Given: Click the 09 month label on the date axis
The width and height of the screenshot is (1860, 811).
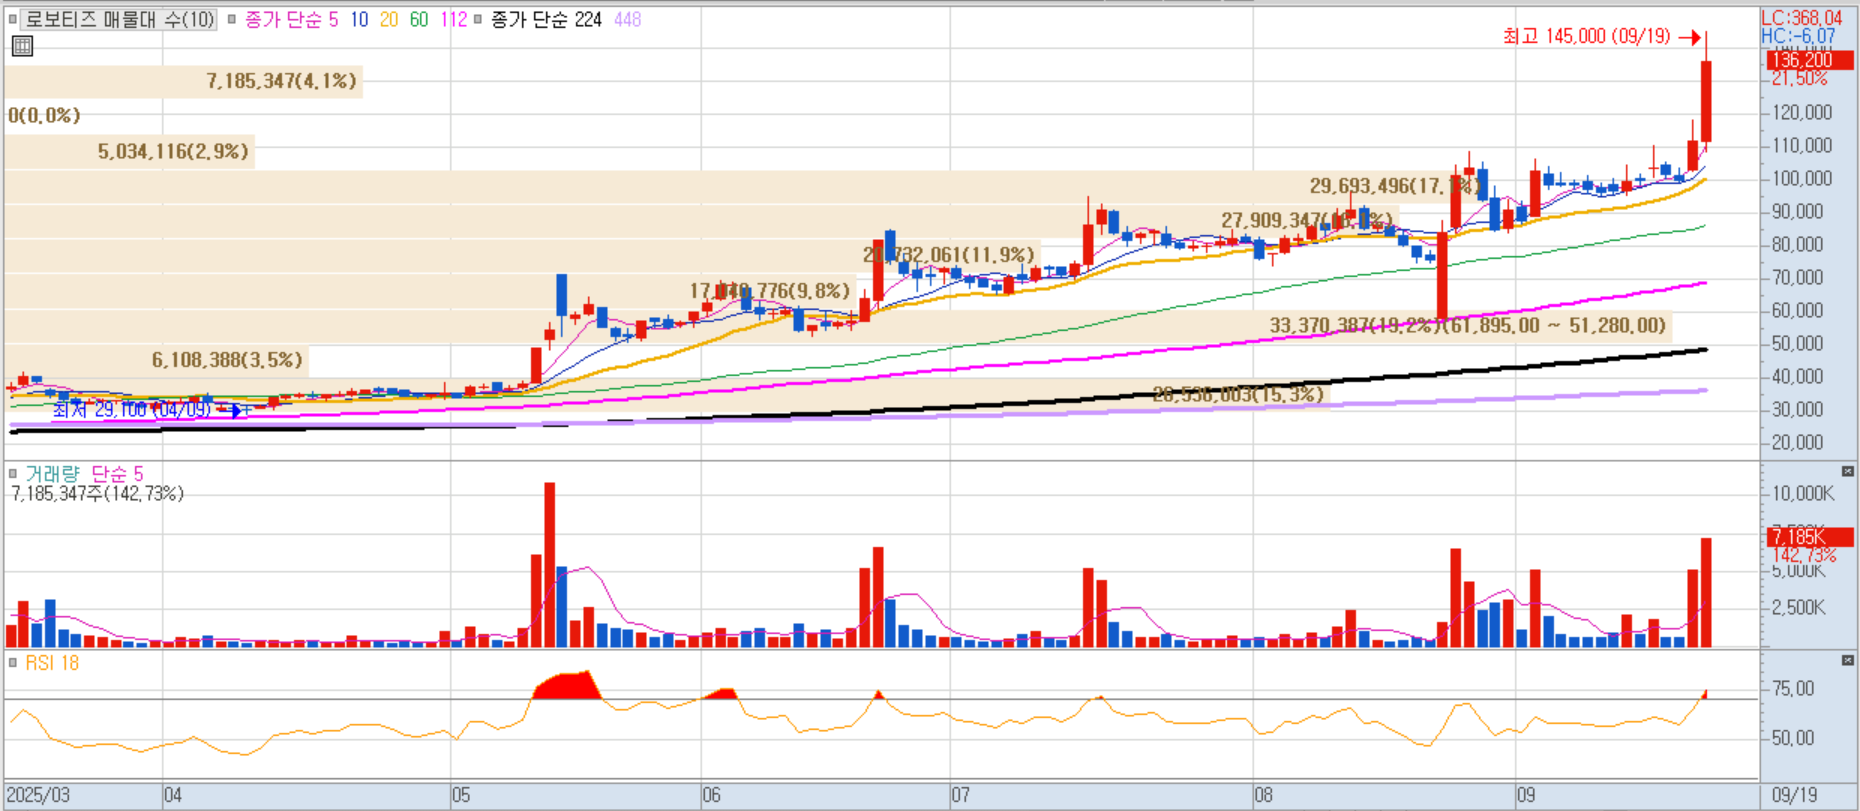Looking at the screenshot, I should 1526,795.
